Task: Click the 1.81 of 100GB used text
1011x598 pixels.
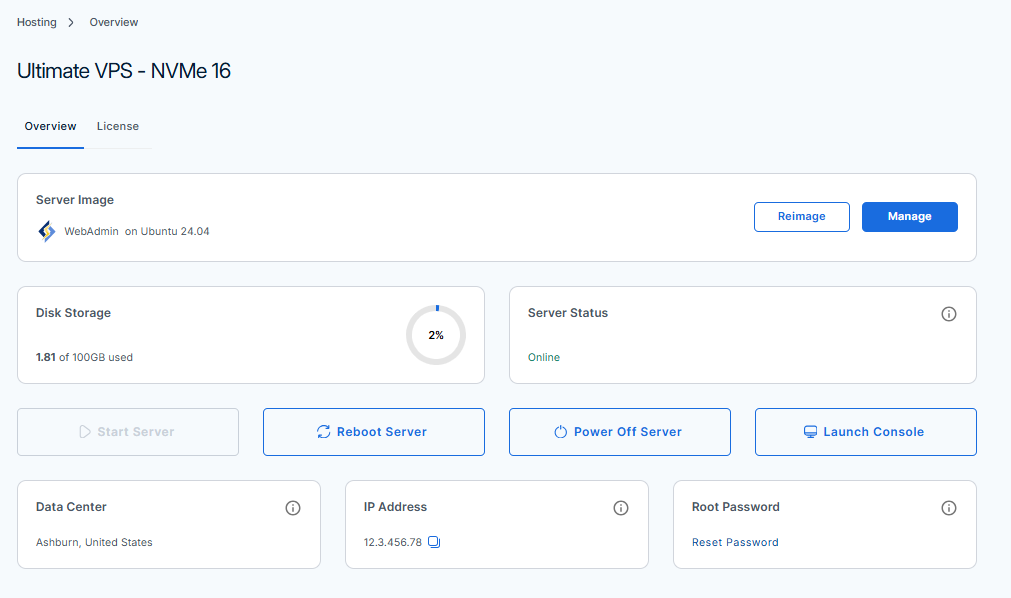Action: (84, 357)
